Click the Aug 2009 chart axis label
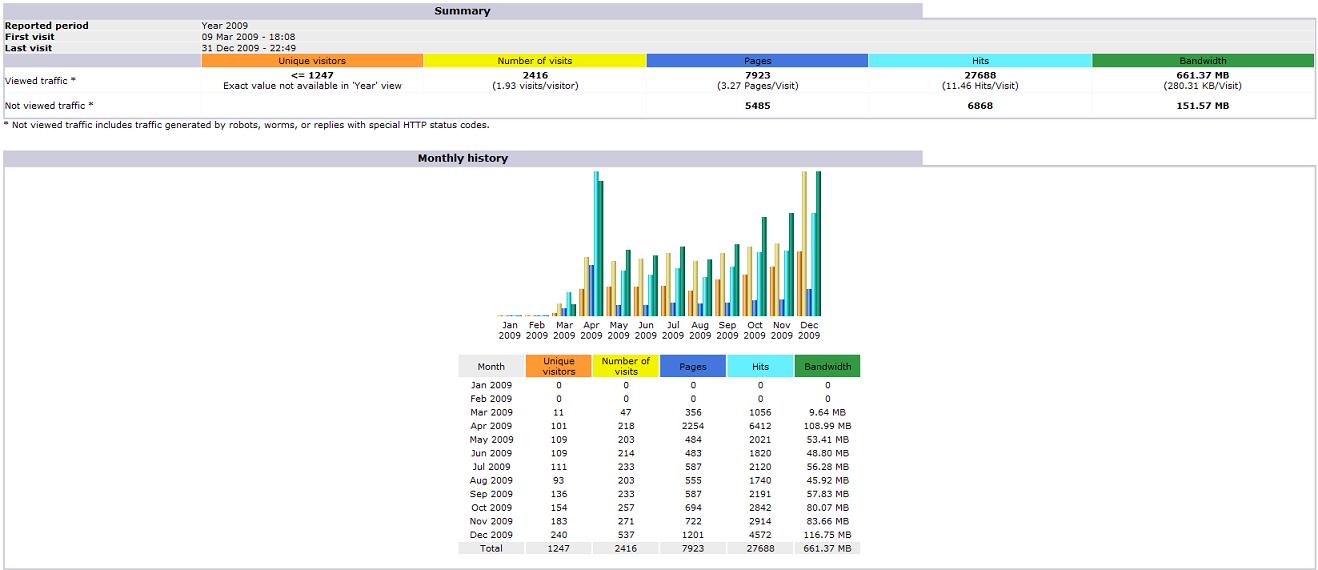This screenshot has height=570, width=1318. pos(700,330)
